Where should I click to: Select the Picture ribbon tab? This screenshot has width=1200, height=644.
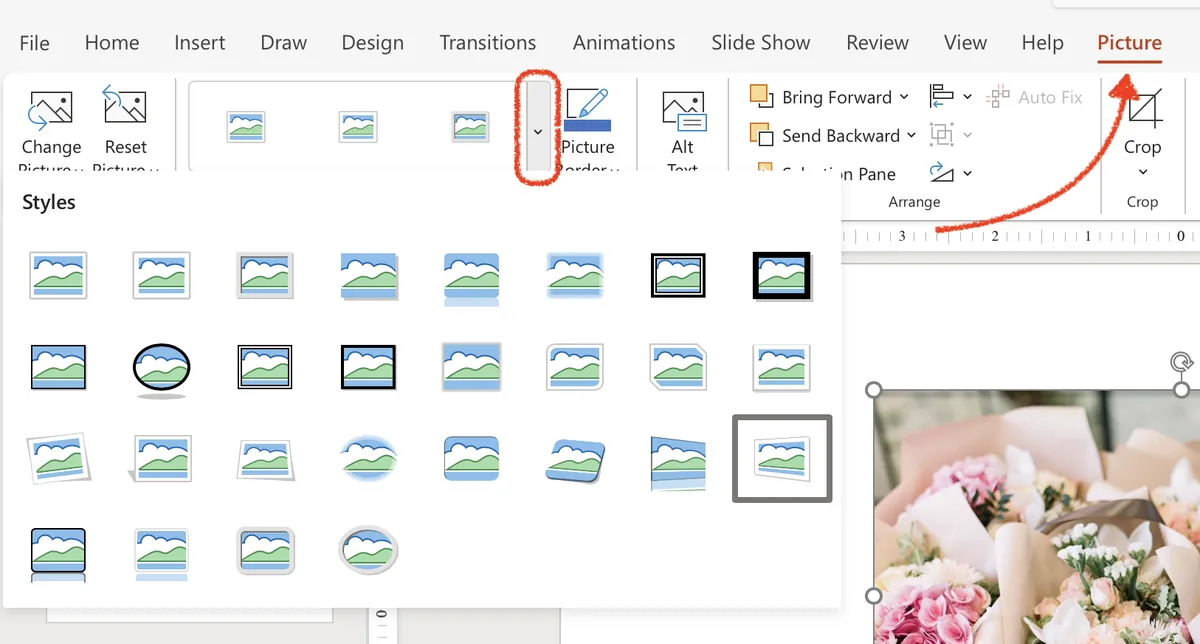pos(1130,43)
